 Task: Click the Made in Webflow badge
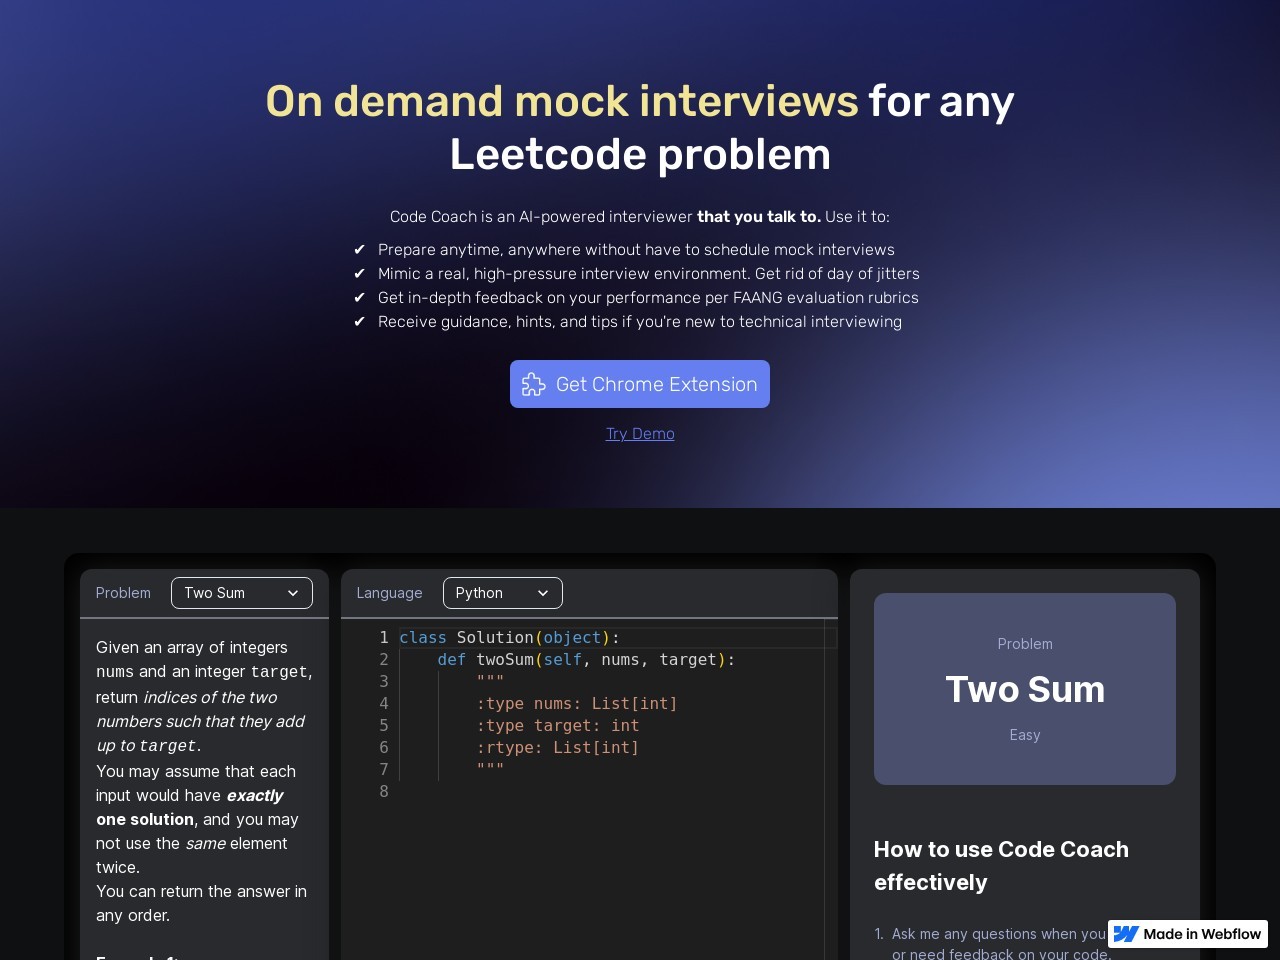tap(1188, 934)
